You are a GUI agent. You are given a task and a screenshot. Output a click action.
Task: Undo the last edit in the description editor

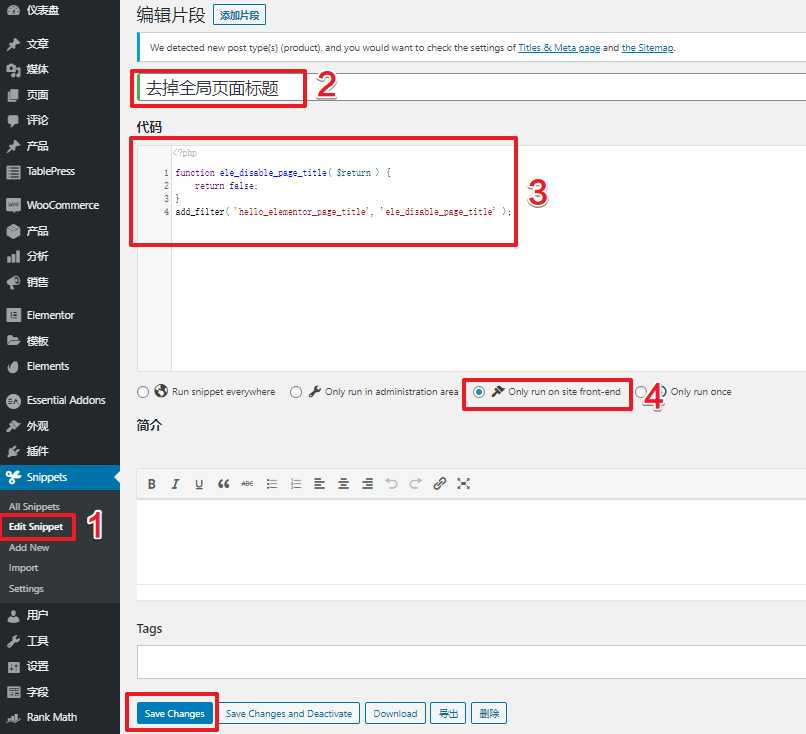(x=391, y=484)
